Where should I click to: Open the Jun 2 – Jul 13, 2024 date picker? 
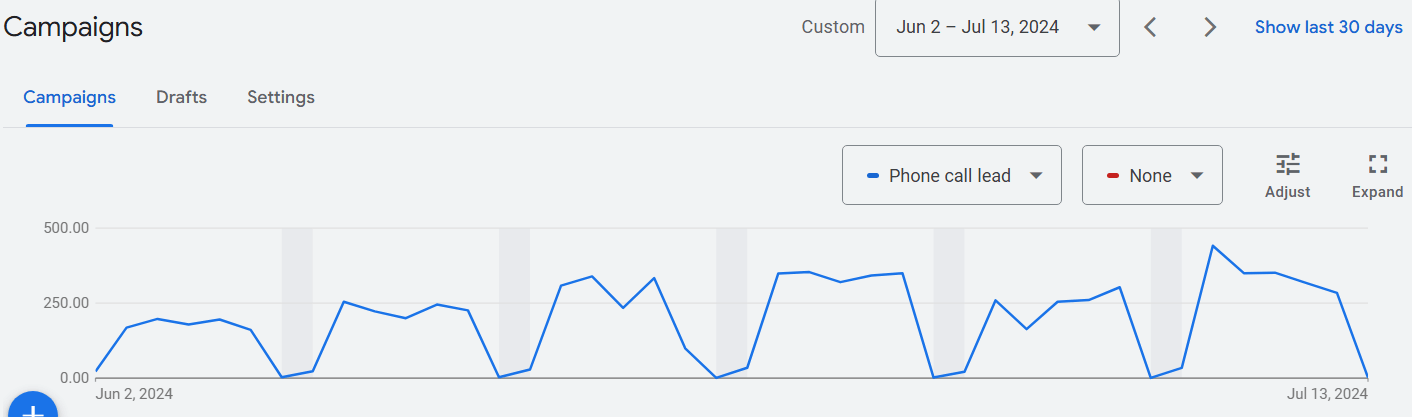996,27
